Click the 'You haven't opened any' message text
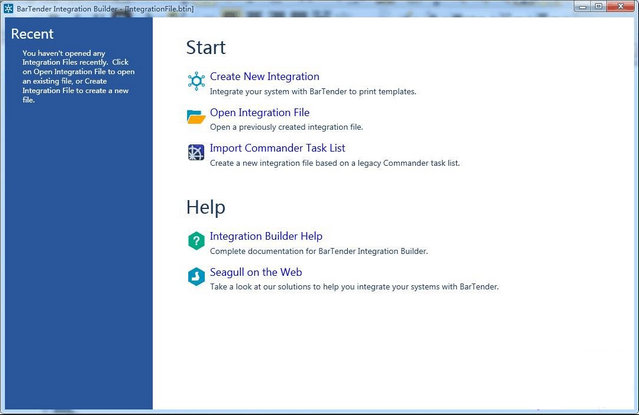This screenshot has height=415, width=639. (x=78, y=76)
